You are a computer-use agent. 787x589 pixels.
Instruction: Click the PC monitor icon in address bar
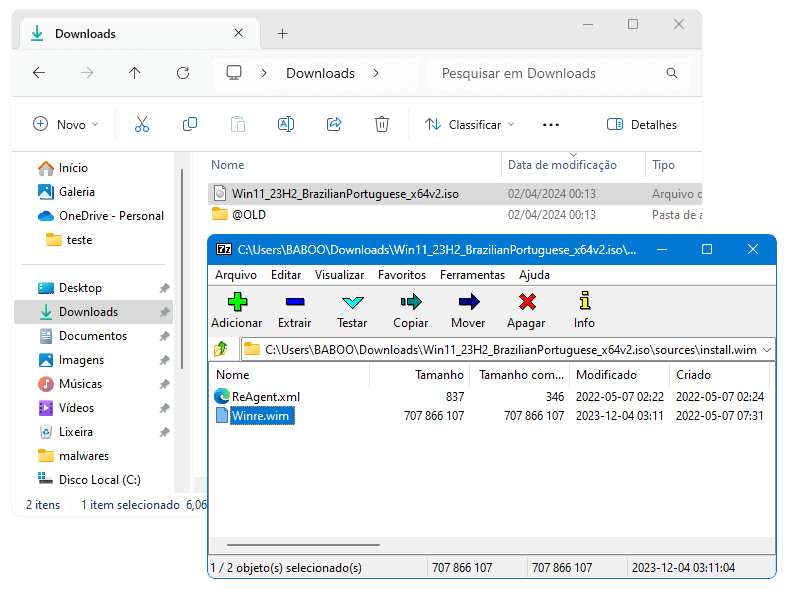click(234, 73)
